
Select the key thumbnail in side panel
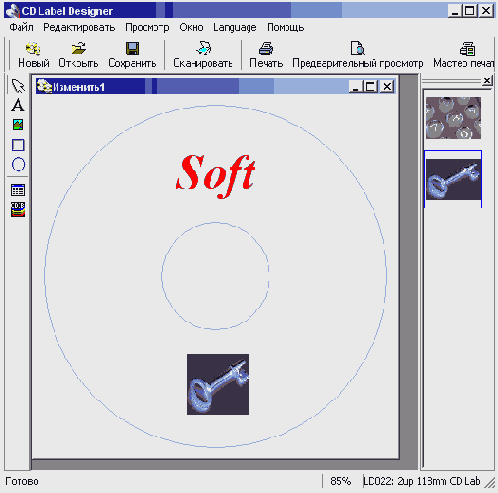[453, 179]
